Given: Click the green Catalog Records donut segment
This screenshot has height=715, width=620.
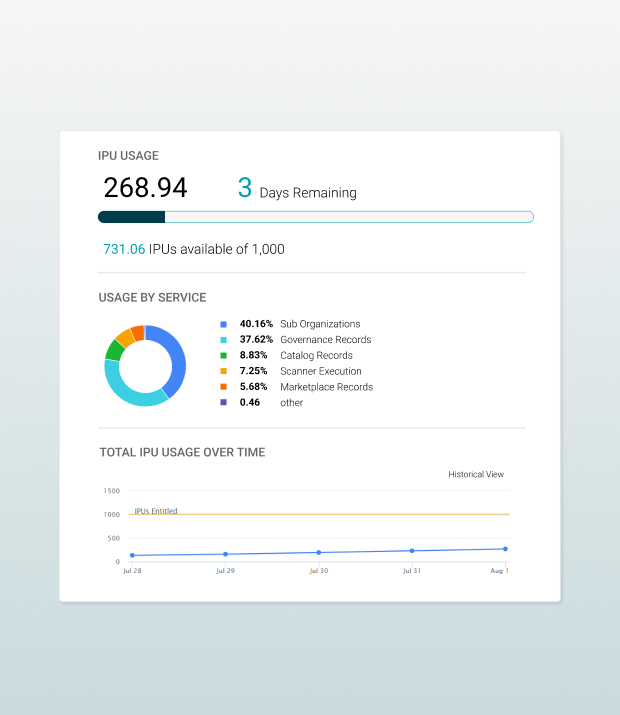Looking at the screenshot, I should click(113, 349).
